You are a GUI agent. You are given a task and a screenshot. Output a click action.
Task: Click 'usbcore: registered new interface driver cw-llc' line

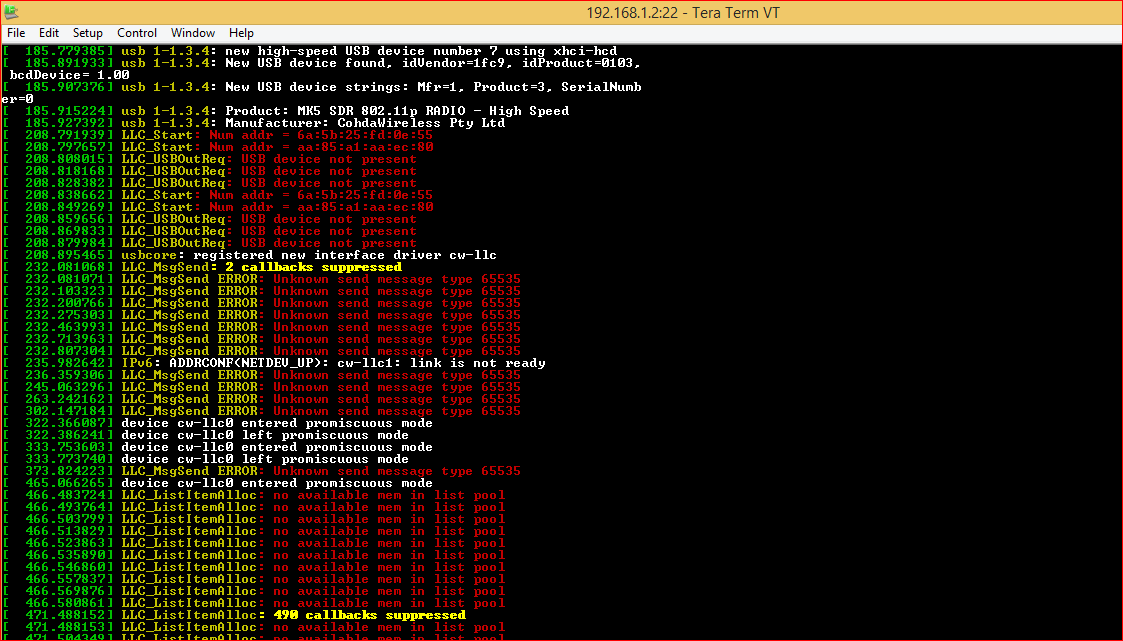[x=249, y=255]
